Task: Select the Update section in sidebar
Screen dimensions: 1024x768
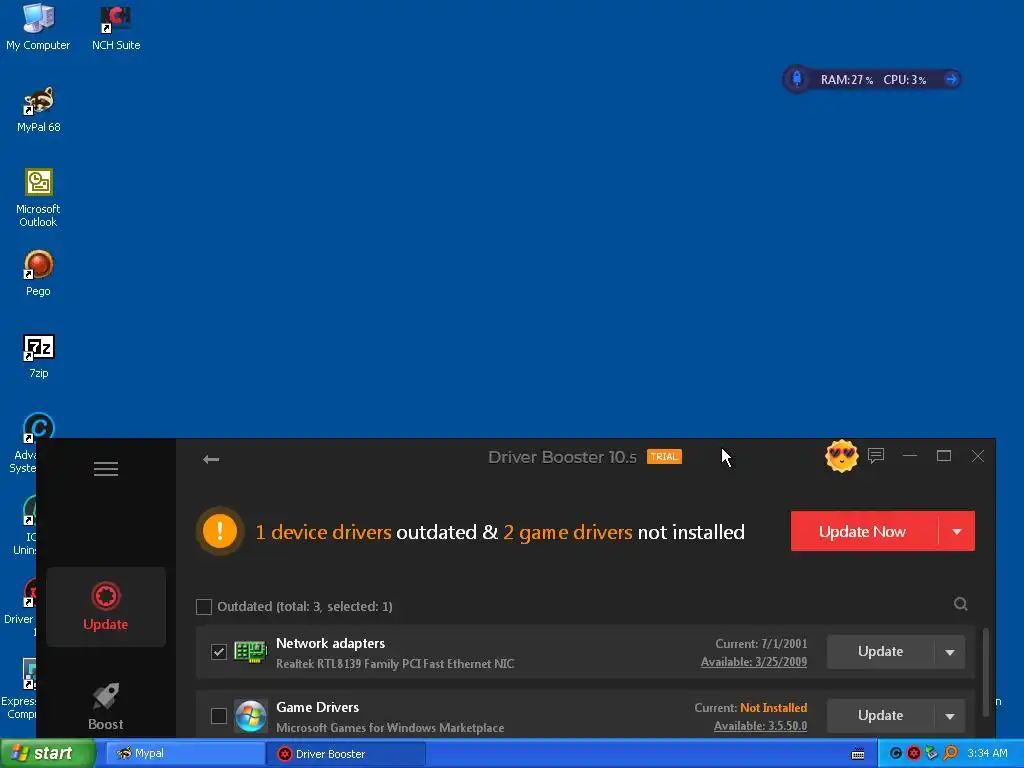Action: [x=106, y=607]
